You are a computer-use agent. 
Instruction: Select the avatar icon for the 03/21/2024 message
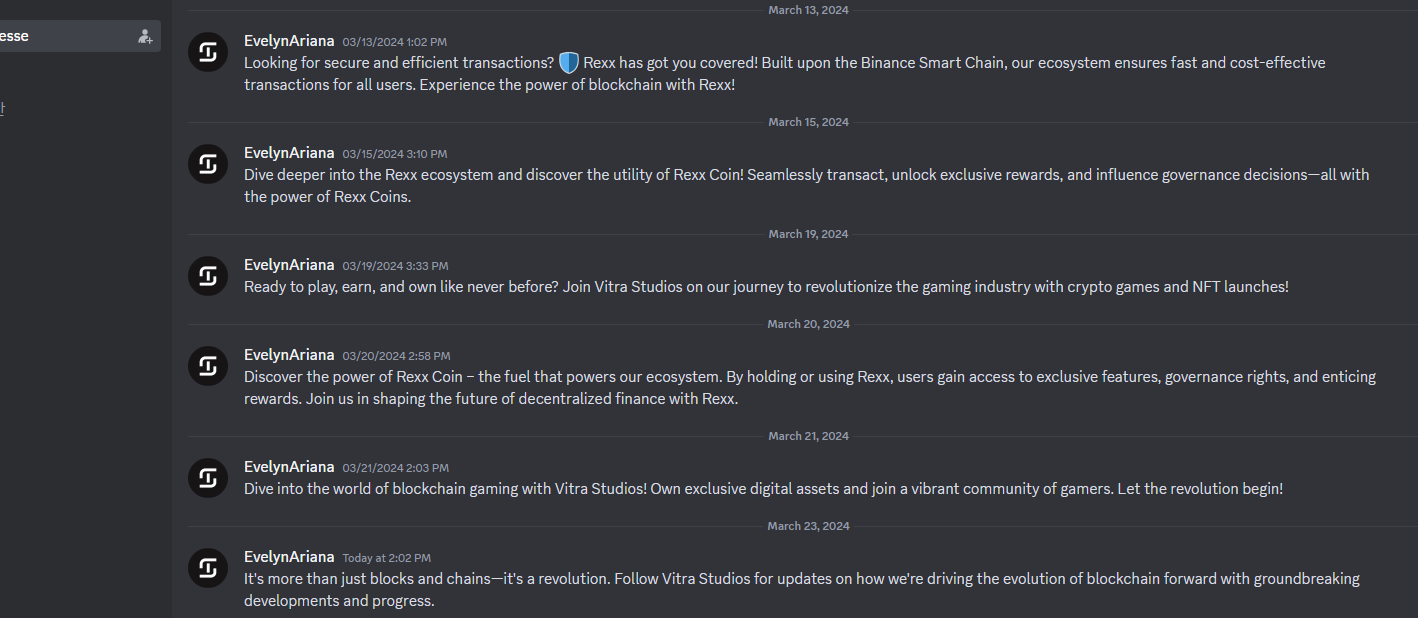tap(208, 478)
